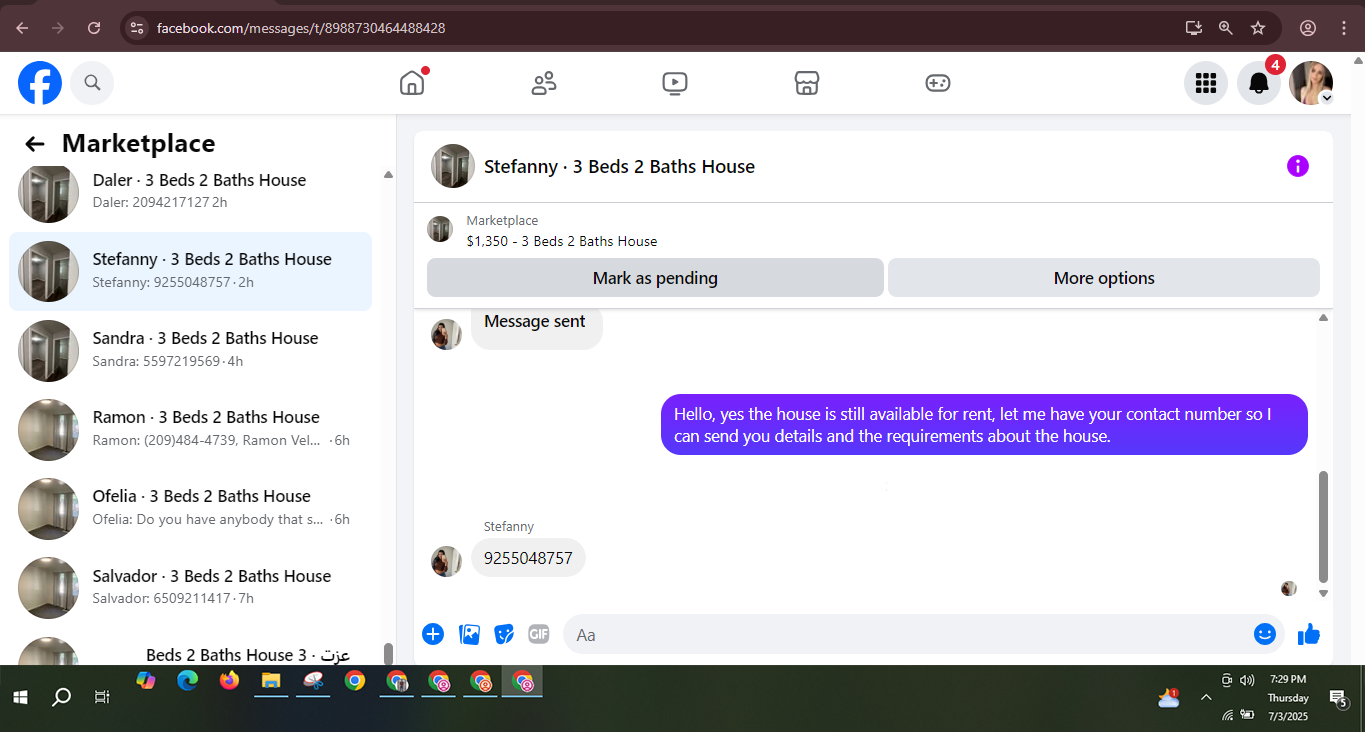
Task: Choose a GIF icon in composer
Action: [x=539, y=634]
